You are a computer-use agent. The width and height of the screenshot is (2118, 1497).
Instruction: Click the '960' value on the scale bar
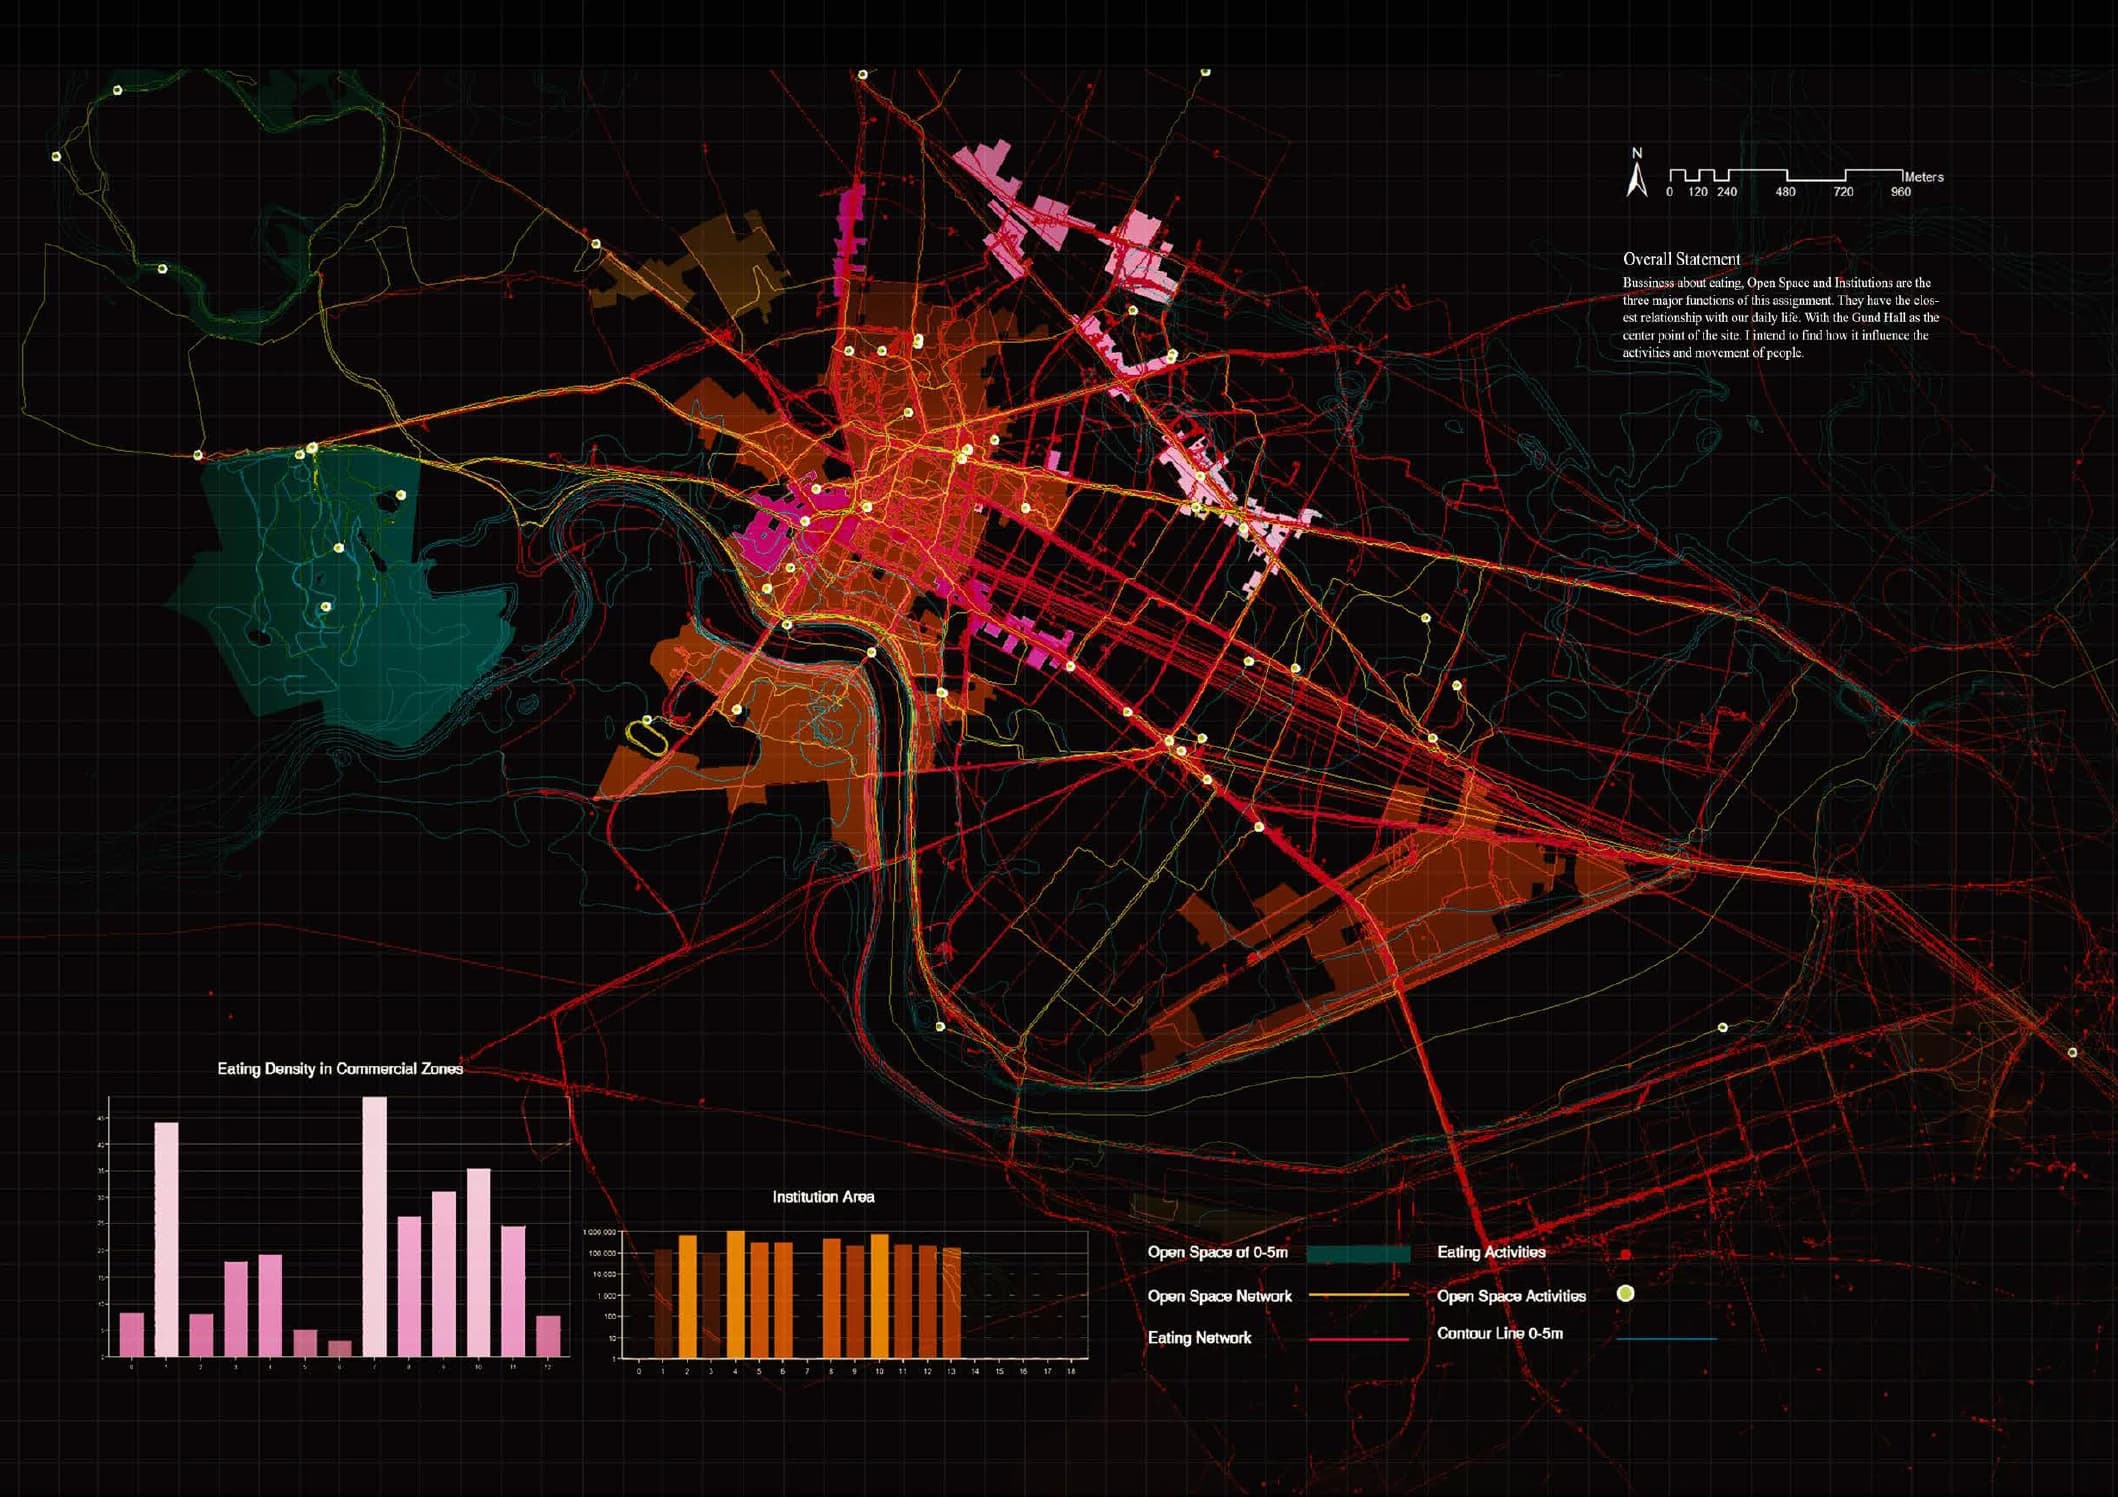(1900, 192)
